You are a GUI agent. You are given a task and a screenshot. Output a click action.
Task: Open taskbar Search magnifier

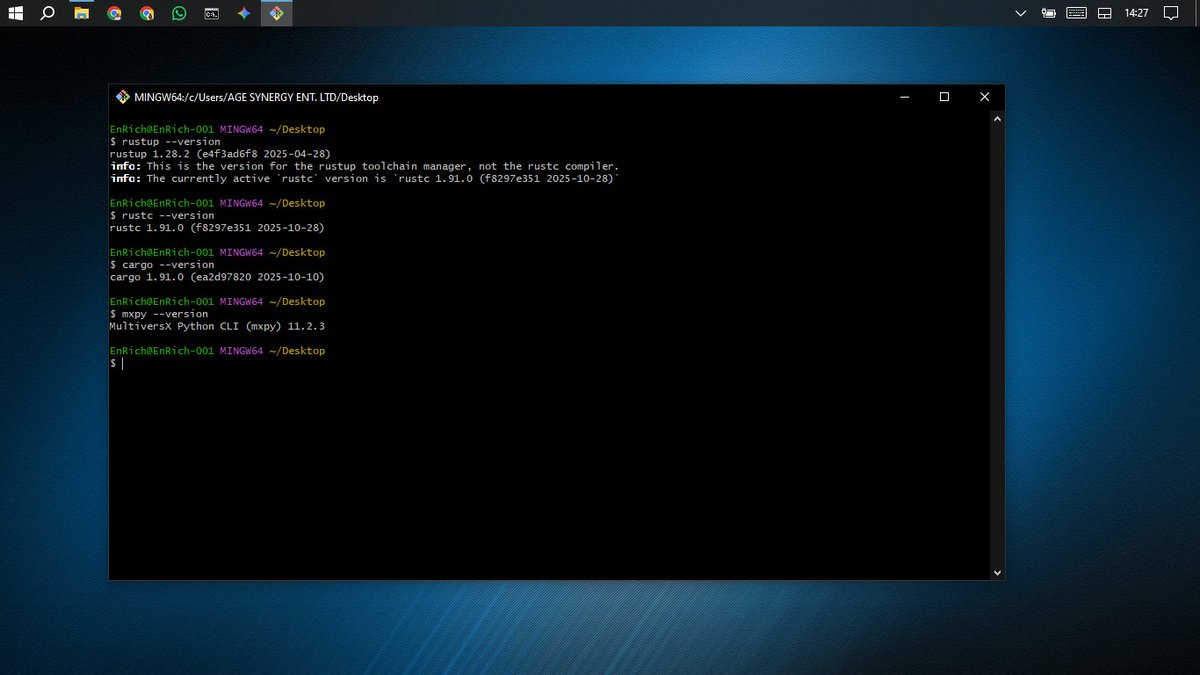tap(47, 13)
